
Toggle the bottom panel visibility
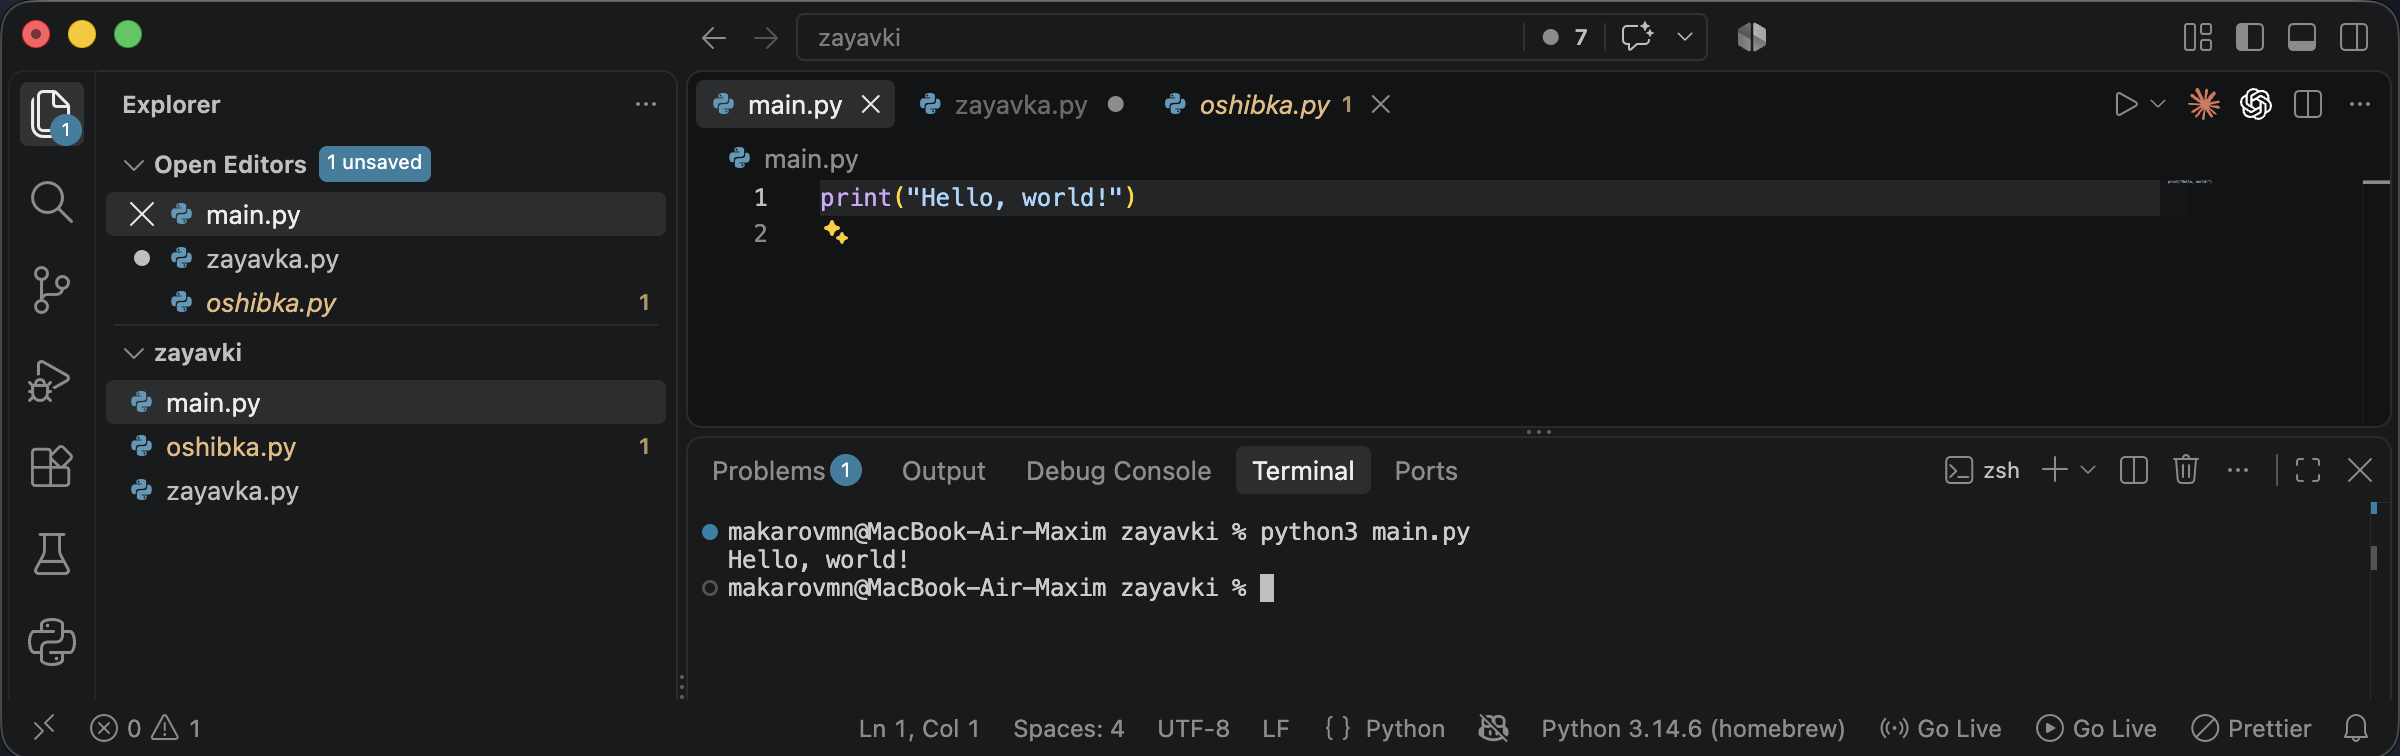tap(2302, 37)
